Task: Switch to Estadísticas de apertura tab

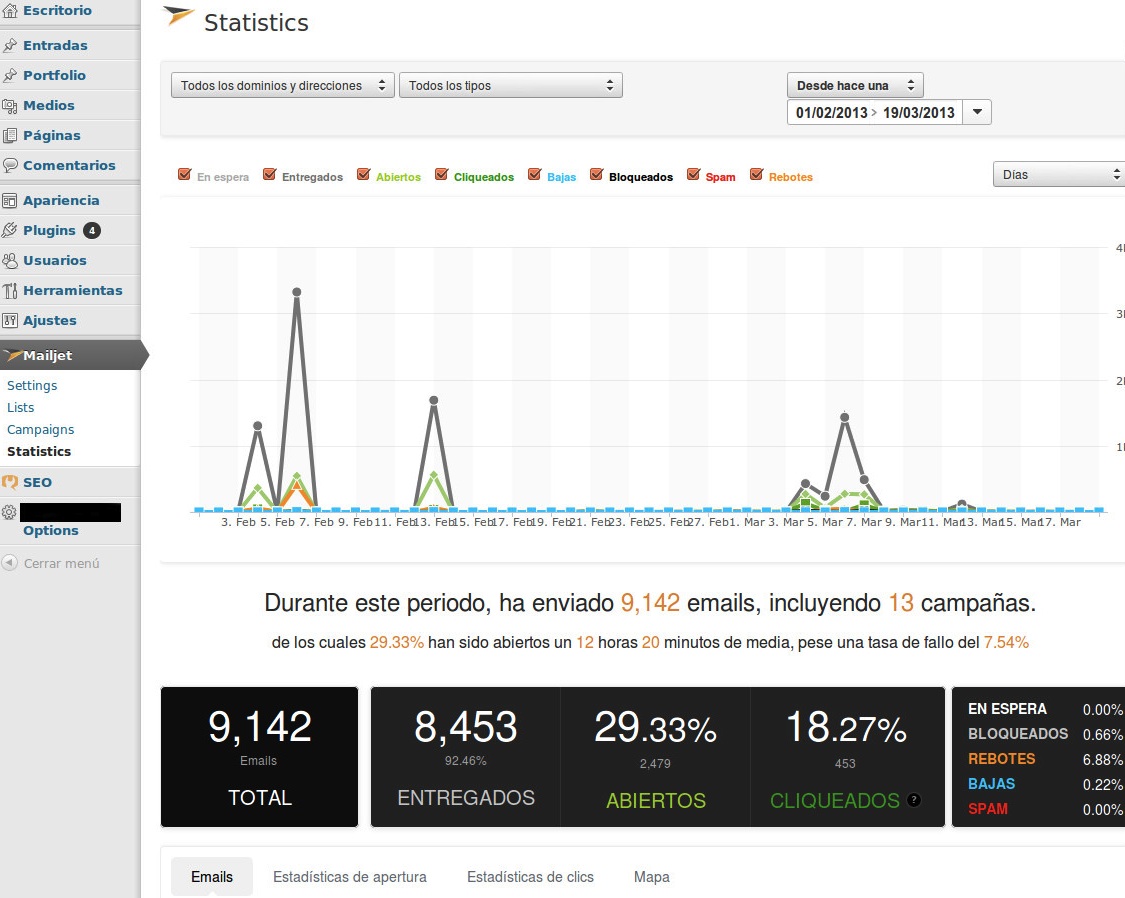Action: [x=349, y=877]
